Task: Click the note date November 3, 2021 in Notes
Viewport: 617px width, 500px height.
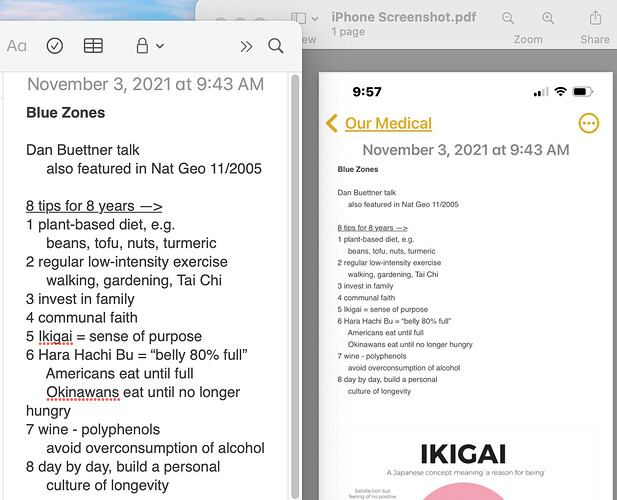Action: point(146,84)
